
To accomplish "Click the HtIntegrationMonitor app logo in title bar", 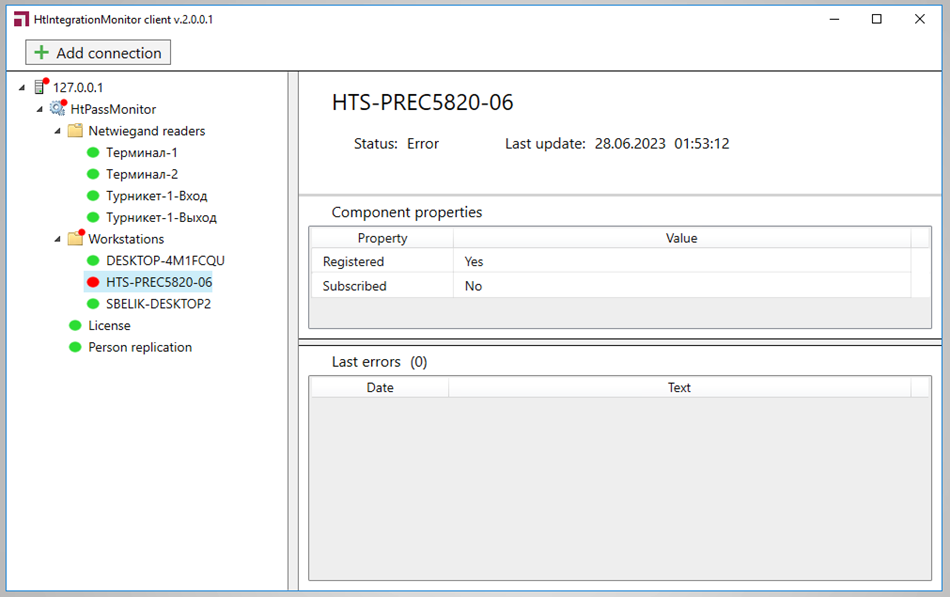I will point(21,19).
